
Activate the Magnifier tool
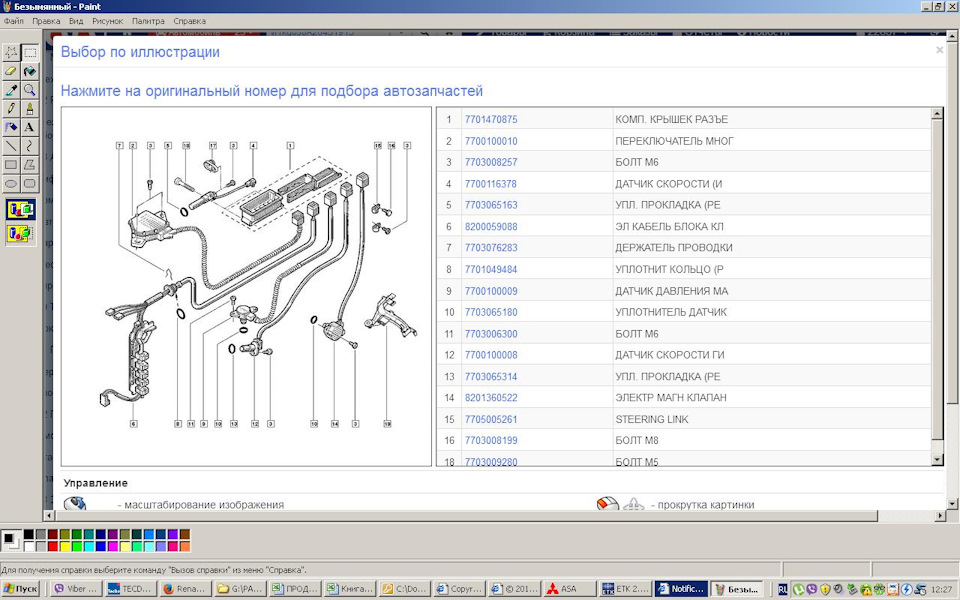pos(29,90)
